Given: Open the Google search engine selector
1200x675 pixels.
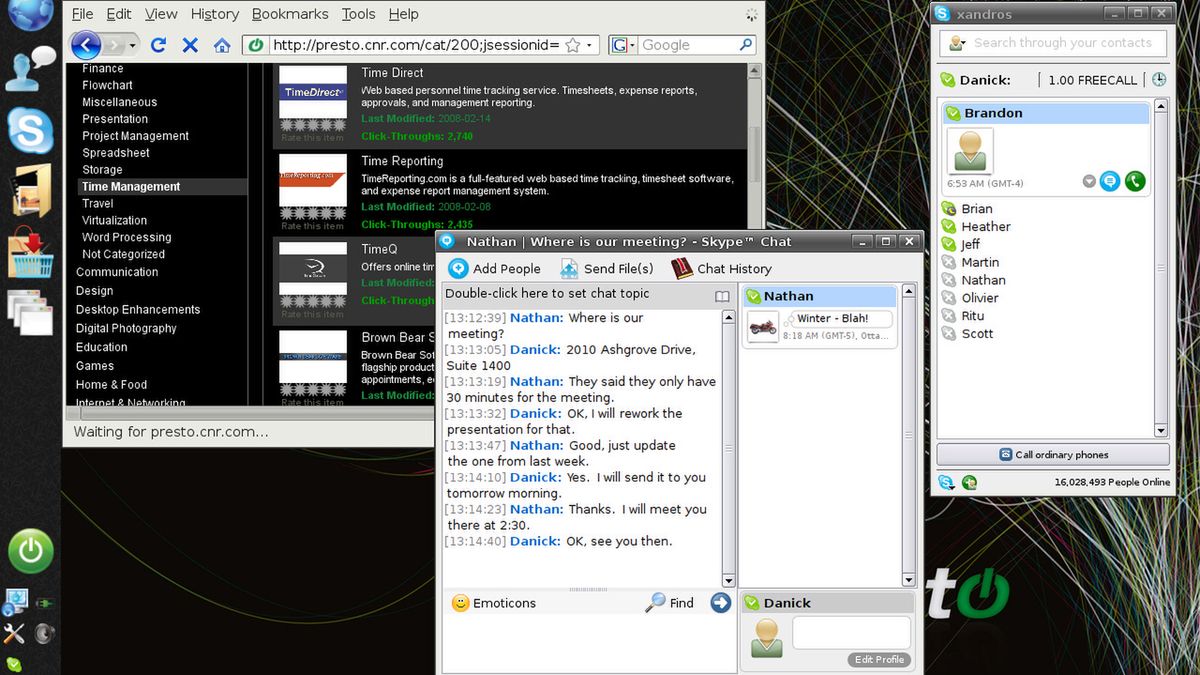Looking at the screenshot, I should pos(624,45).
